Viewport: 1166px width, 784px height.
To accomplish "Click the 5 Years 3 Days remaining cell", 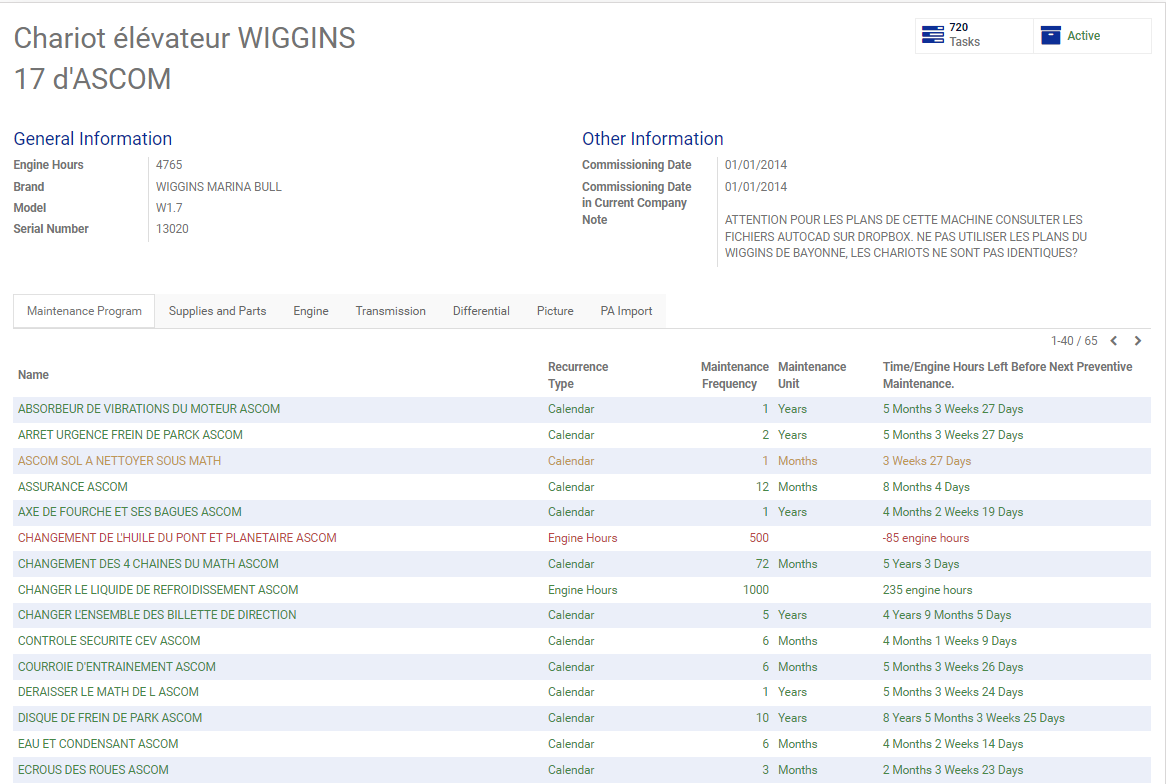I will [x=921, y=564].
